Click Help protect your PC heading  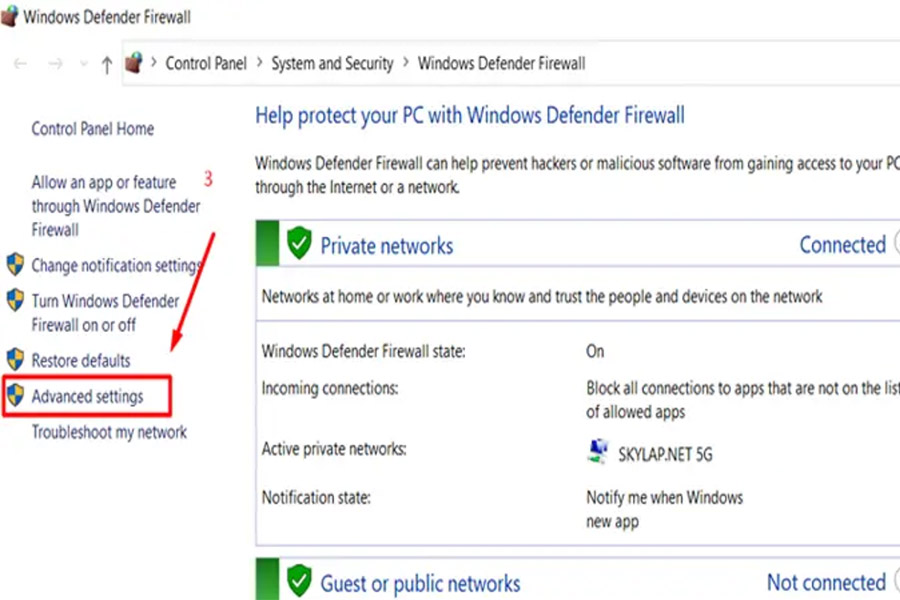tap(470, 115)
